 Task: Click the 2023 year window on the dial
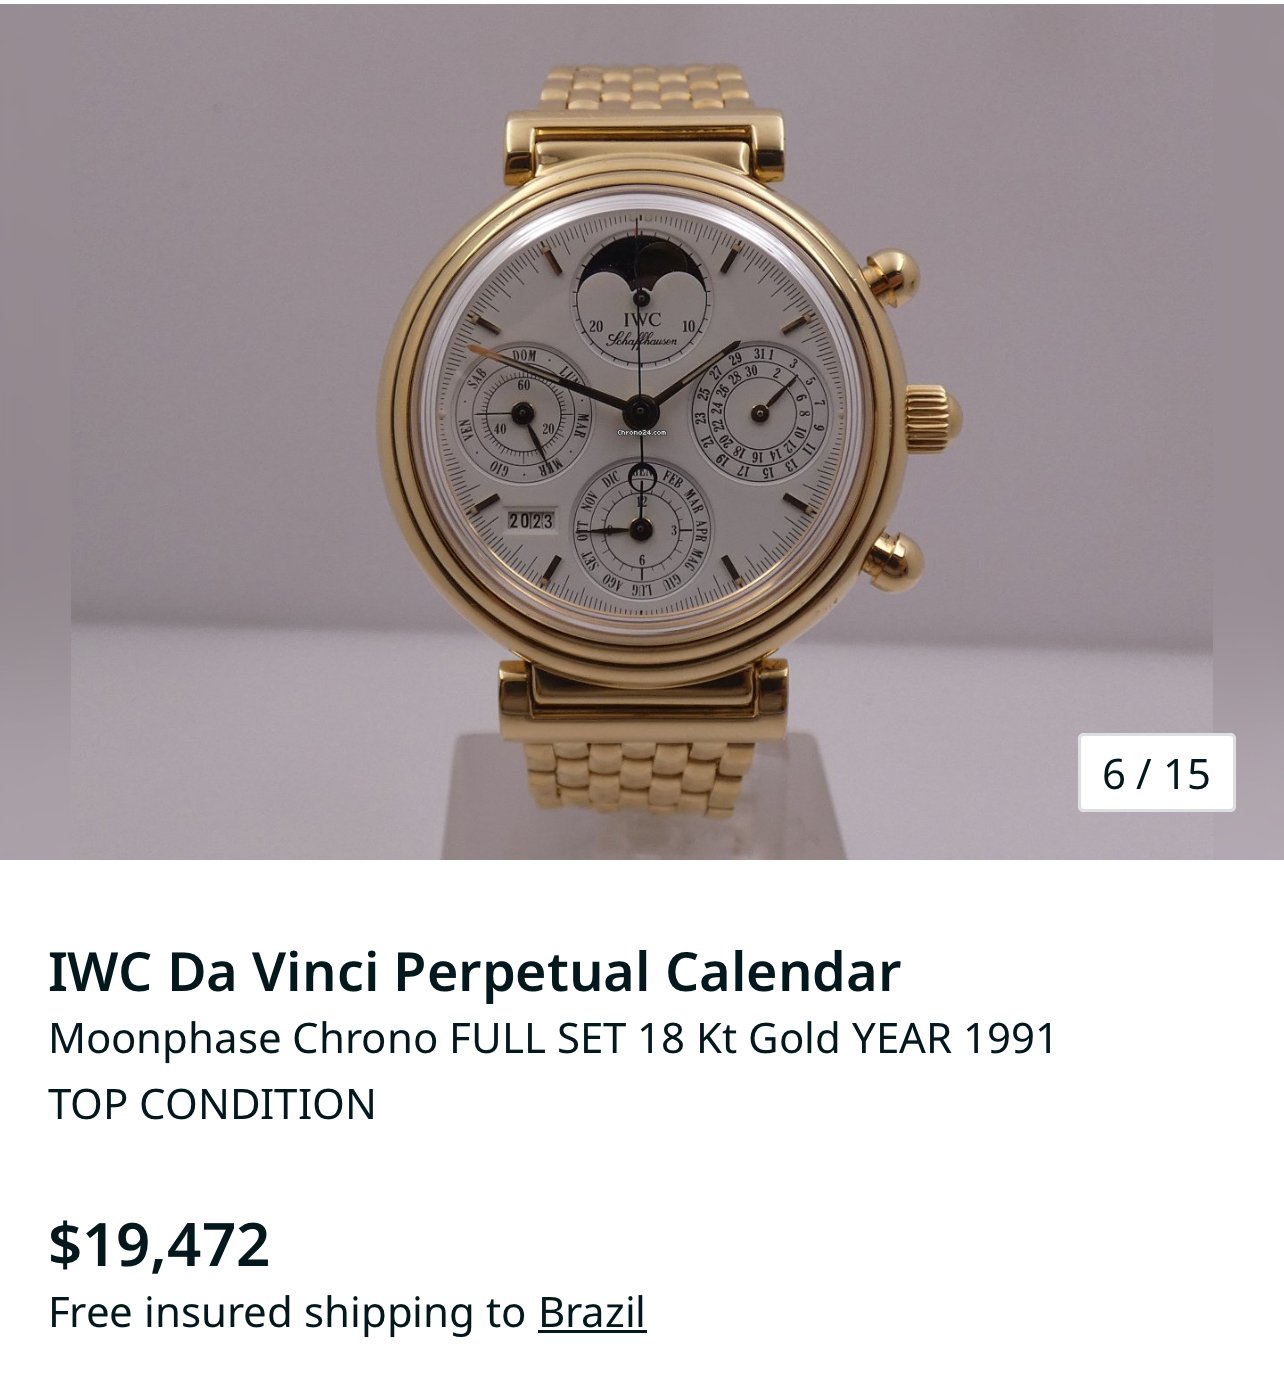pyautogui.click(x=531, y=520)
